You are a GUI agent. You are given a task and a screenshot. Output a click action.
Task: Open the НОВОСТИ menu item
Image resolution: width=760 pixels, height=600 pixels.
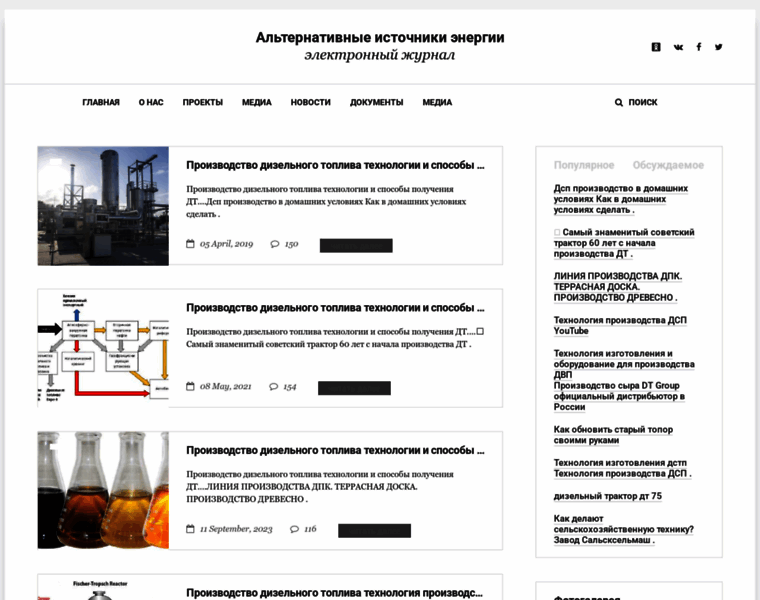pos(310,102)
